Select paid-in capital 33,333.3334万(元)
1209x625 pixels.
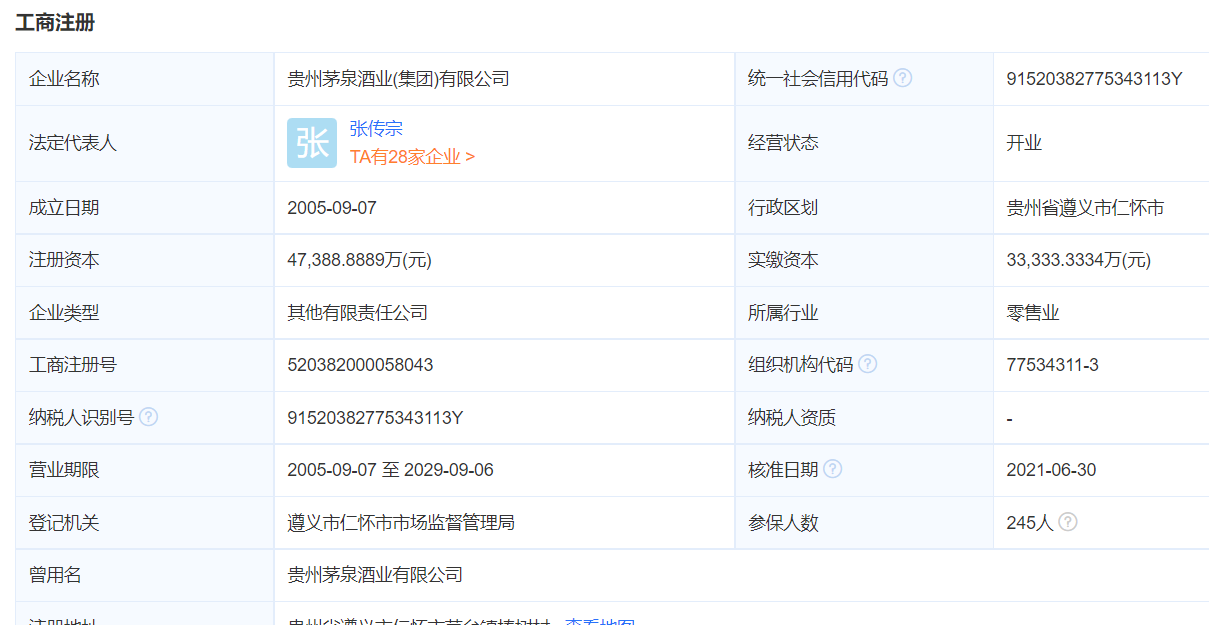pyautogui.click(x=1078, y=260)
